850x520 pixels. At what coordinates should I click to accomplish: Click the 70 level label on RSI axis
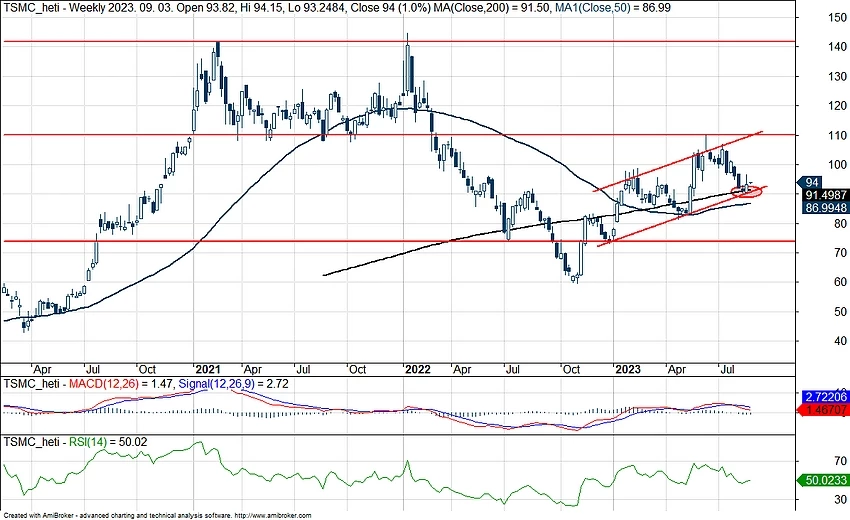[841, 461]
